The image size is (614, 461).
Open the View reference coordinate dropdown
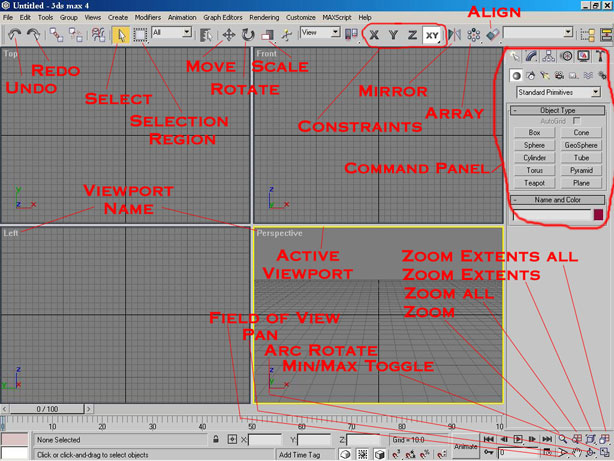point(320,32)
